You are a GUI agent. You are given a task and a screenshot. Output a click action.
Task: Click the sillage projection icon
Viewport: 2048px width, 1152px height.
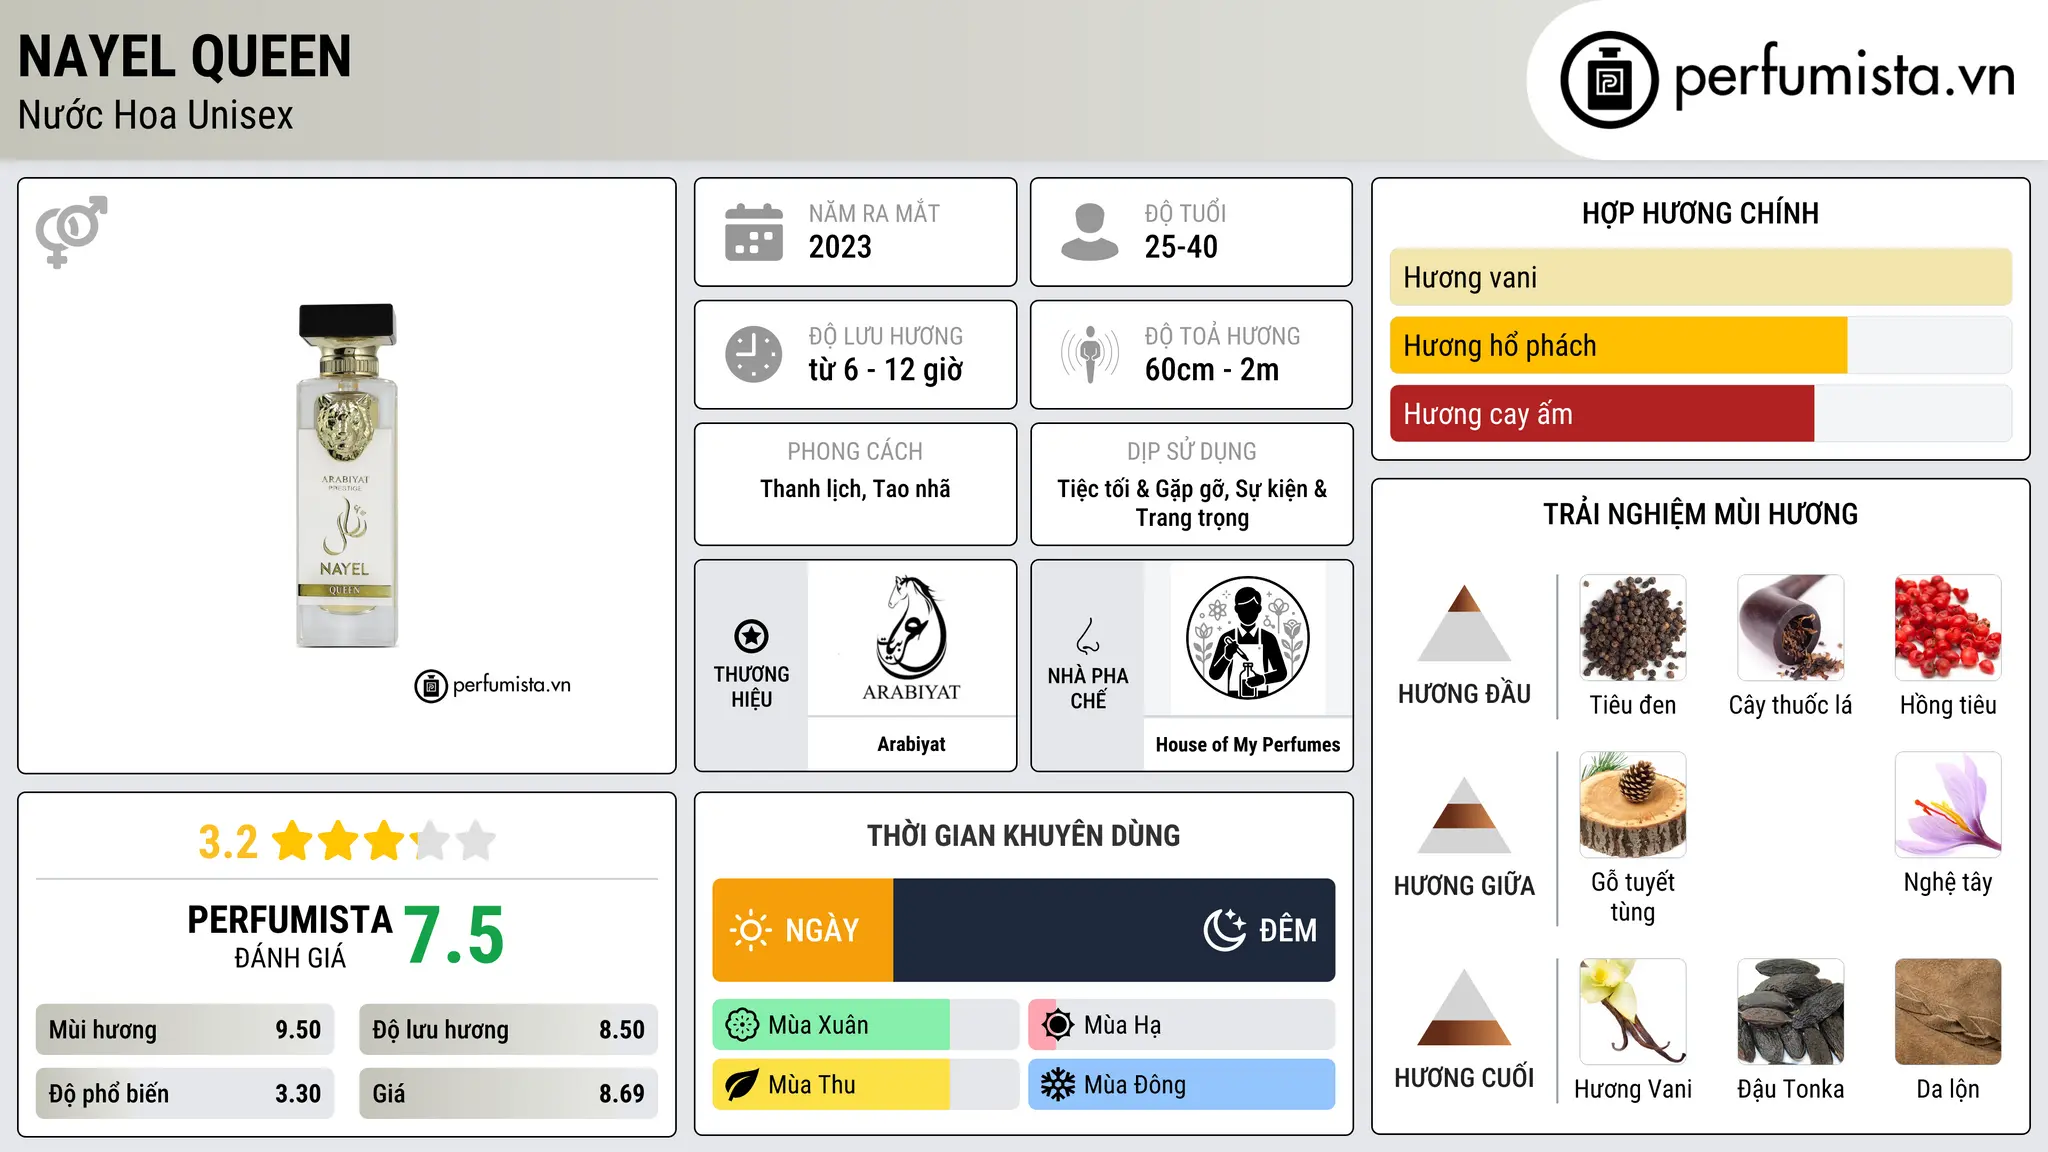coord(1089,354)
